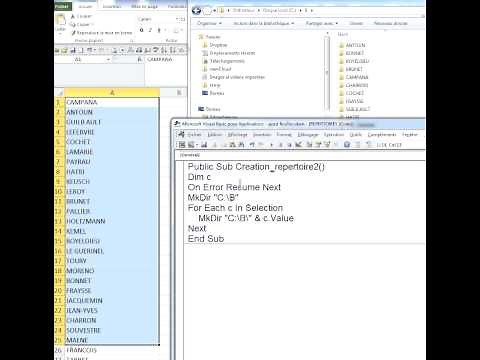This screenshot has height=360, width=480.
Task: Open the BONNET folder in Explorer
Action: (351, 53)
